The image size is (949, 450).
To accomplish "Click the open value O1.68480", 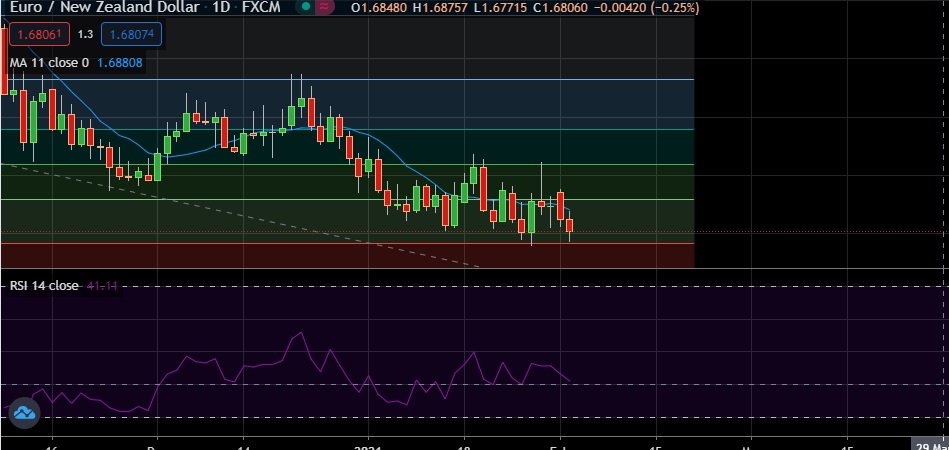I will tap(380, 8).
